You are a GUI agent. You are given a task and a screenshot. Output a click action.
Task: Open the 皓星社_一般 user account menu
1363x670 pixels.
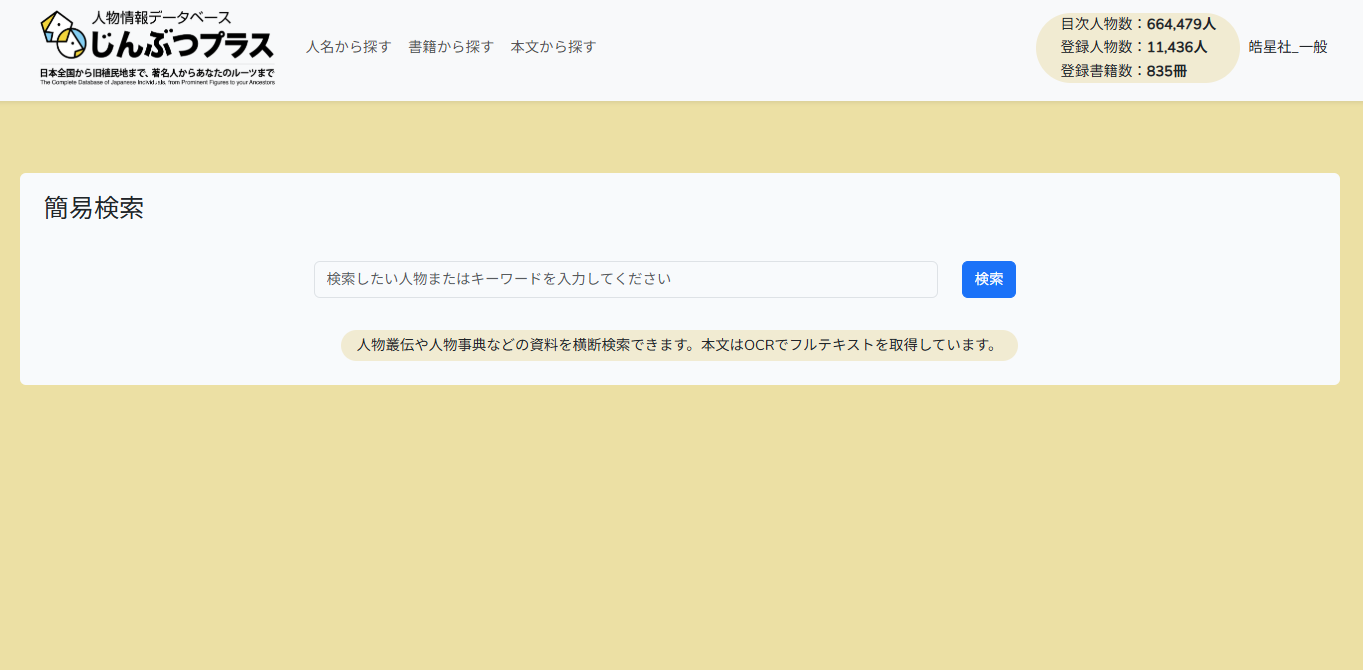tap(1288, 47)
